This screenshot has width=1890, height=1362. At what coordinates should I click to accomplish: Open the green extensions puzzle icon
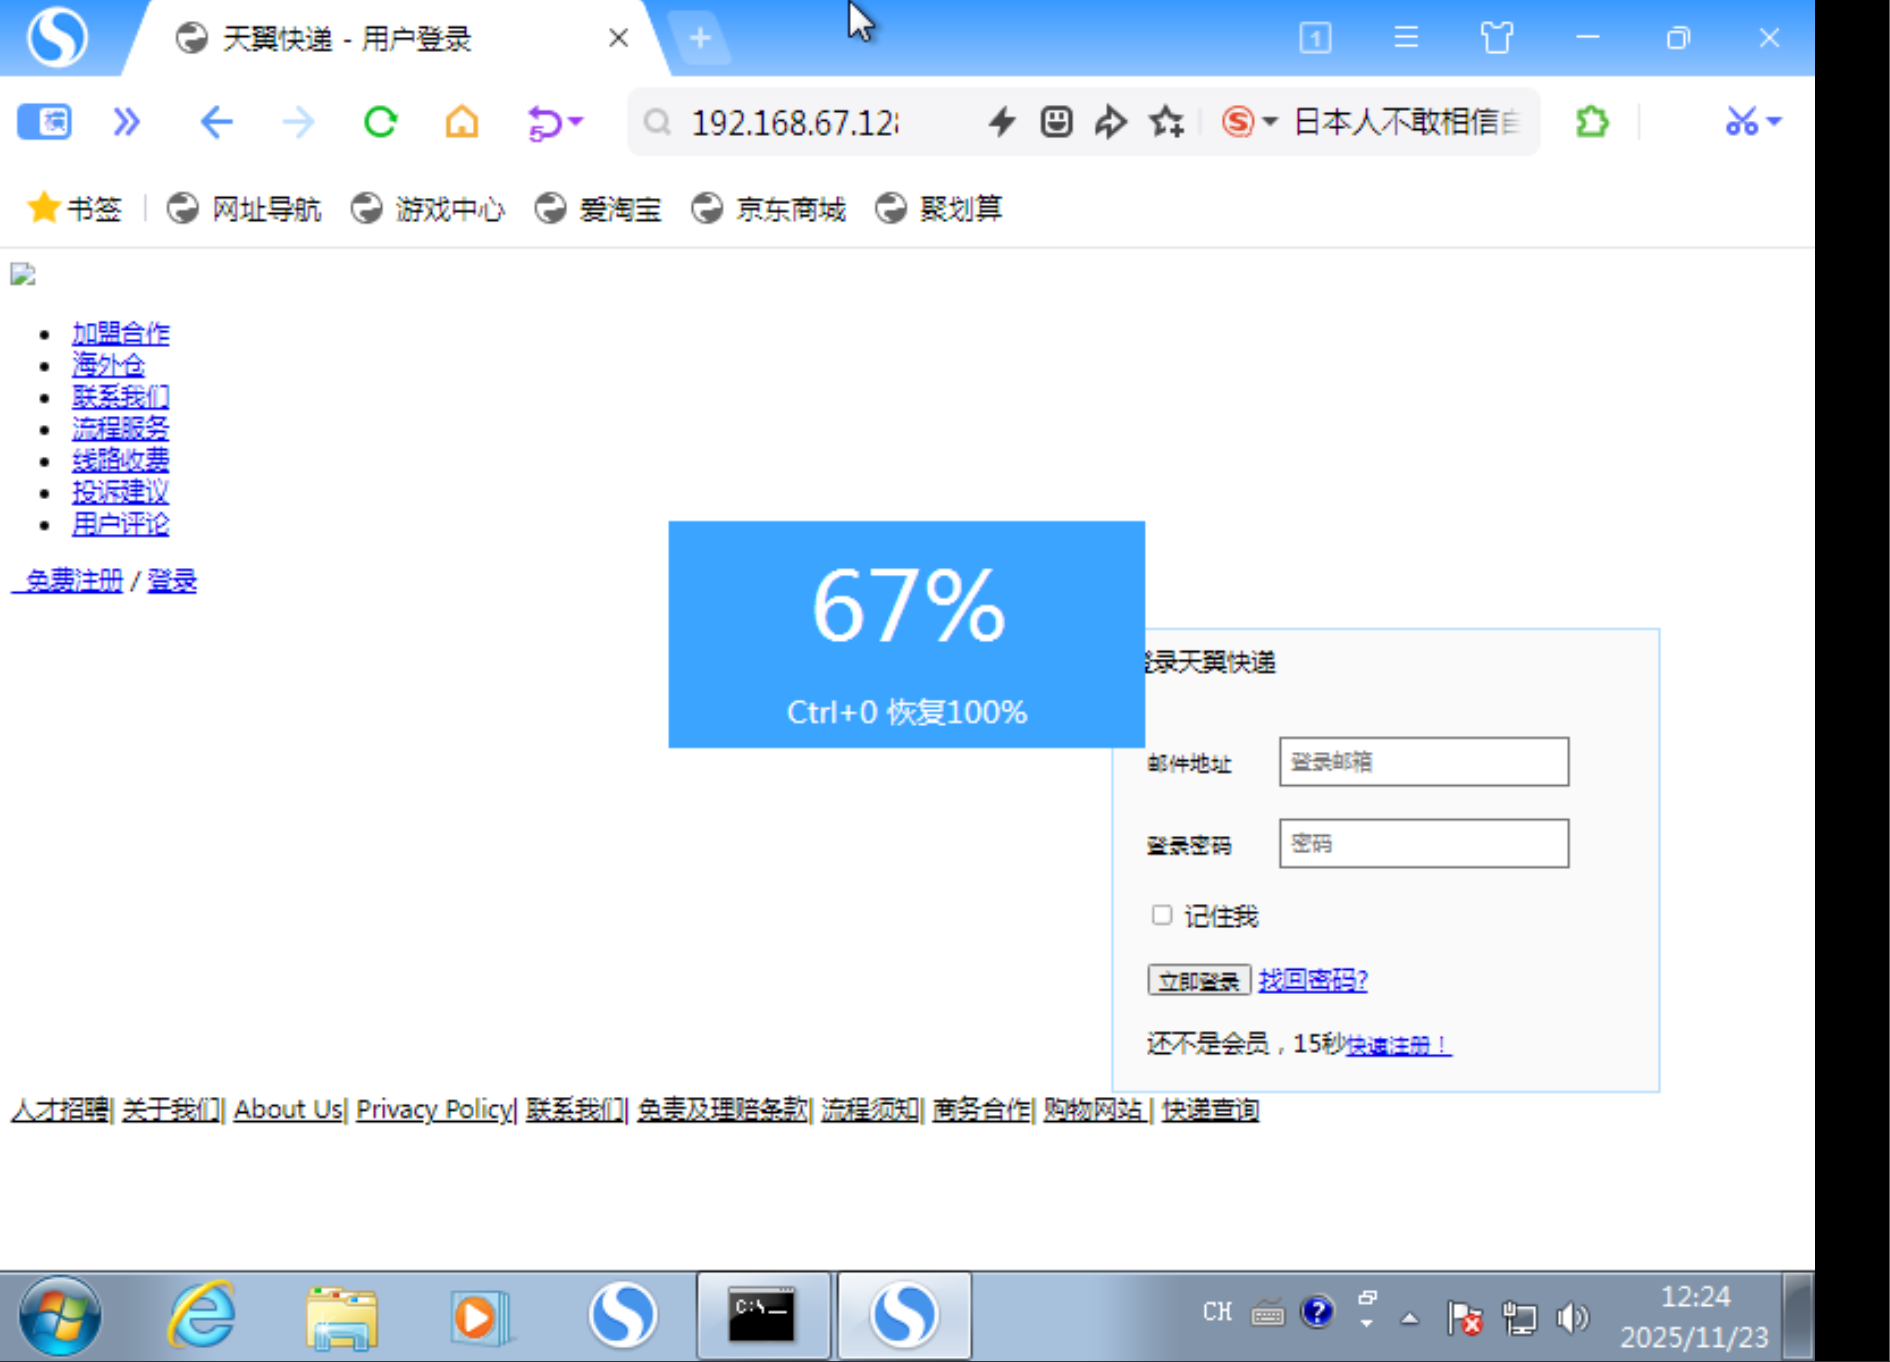pyautogui.click(x=1592, y=122)
